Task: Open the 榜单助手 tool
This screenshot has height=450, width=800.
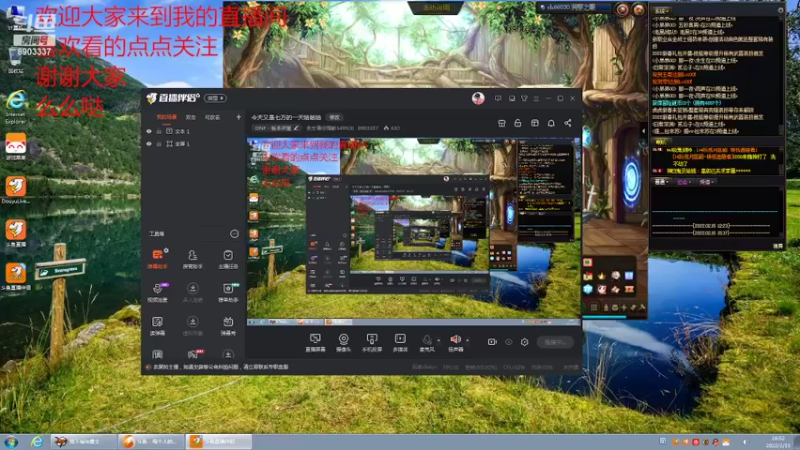Action: 228,292
